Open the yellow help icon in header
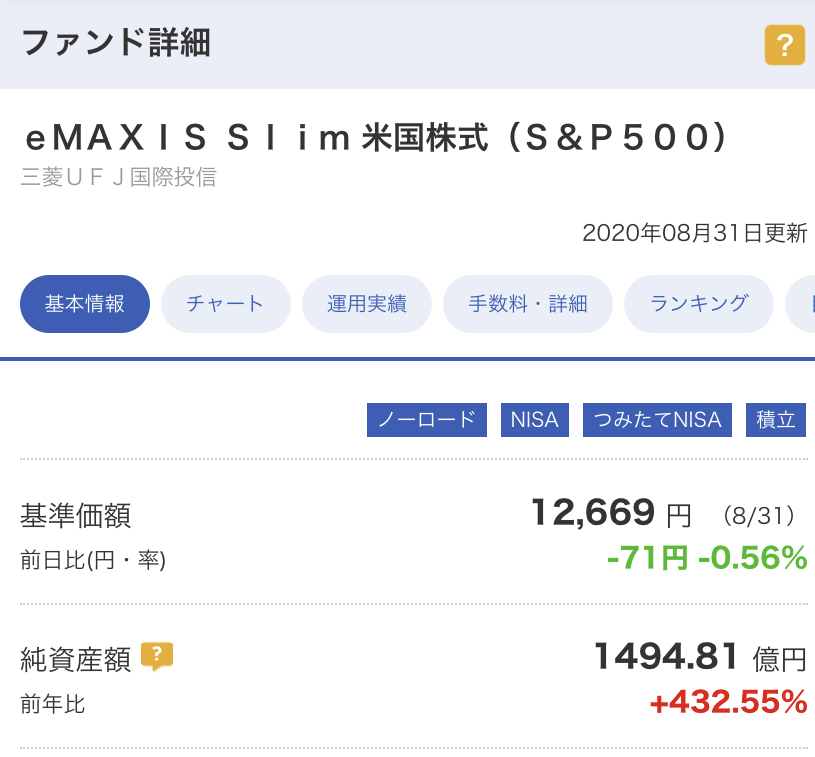 [784, 45]
